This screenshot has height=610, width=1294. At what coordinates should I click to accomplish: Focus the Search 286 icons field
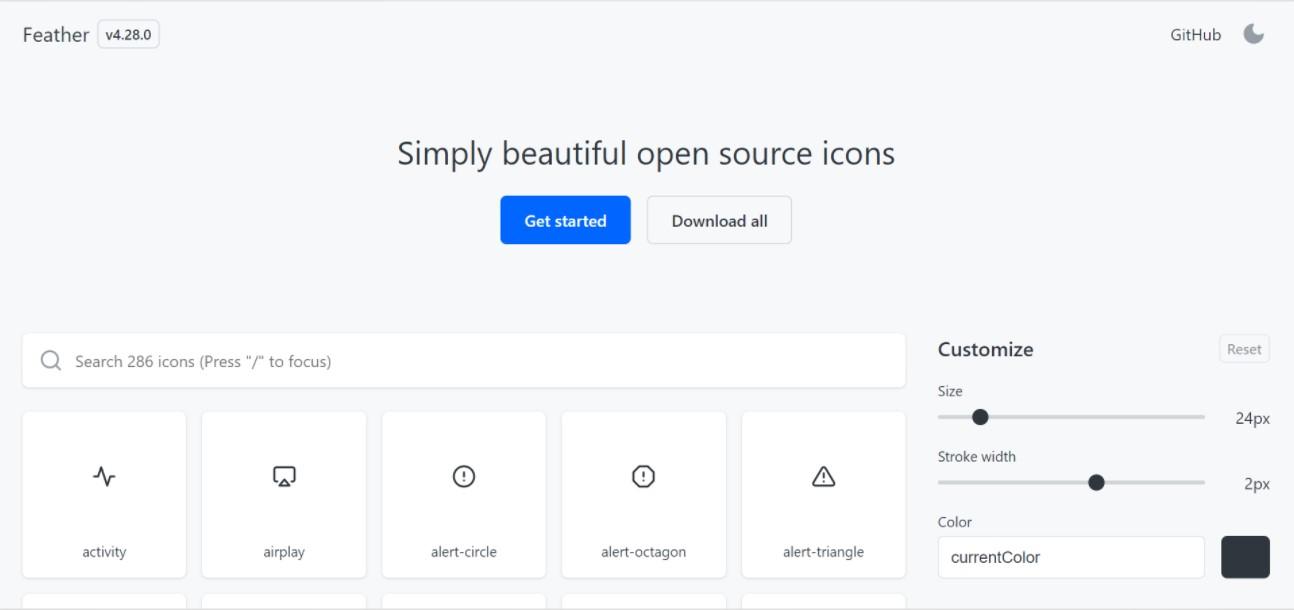480,361
